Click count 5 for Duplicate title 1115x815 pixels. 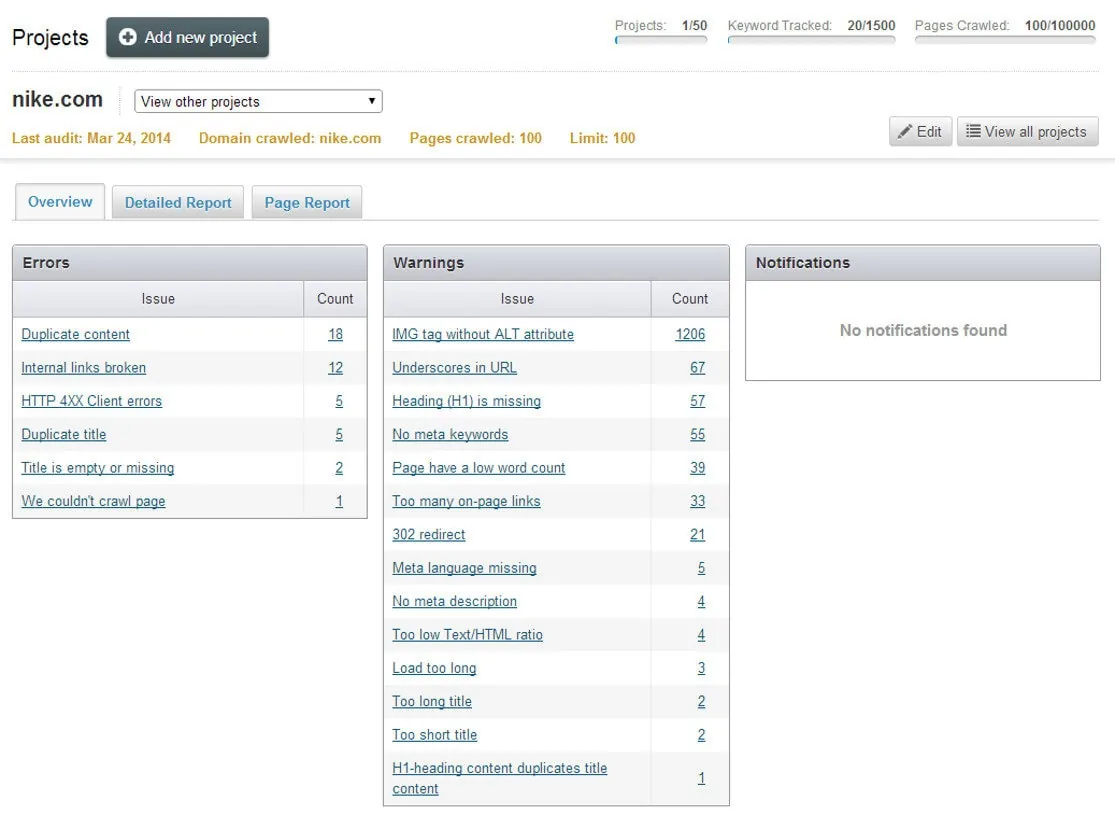(339, 435)
